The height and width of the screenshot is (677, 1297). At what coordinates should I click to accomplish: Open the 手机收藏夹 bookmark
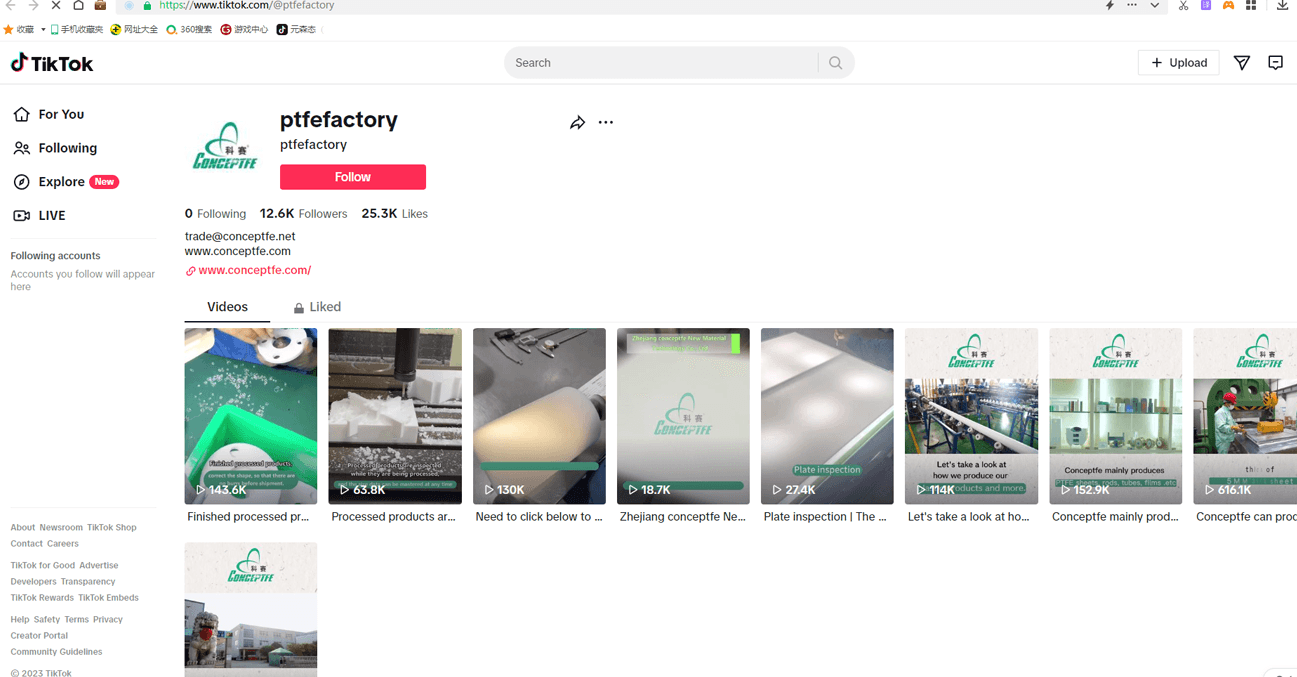pos(77,29)
